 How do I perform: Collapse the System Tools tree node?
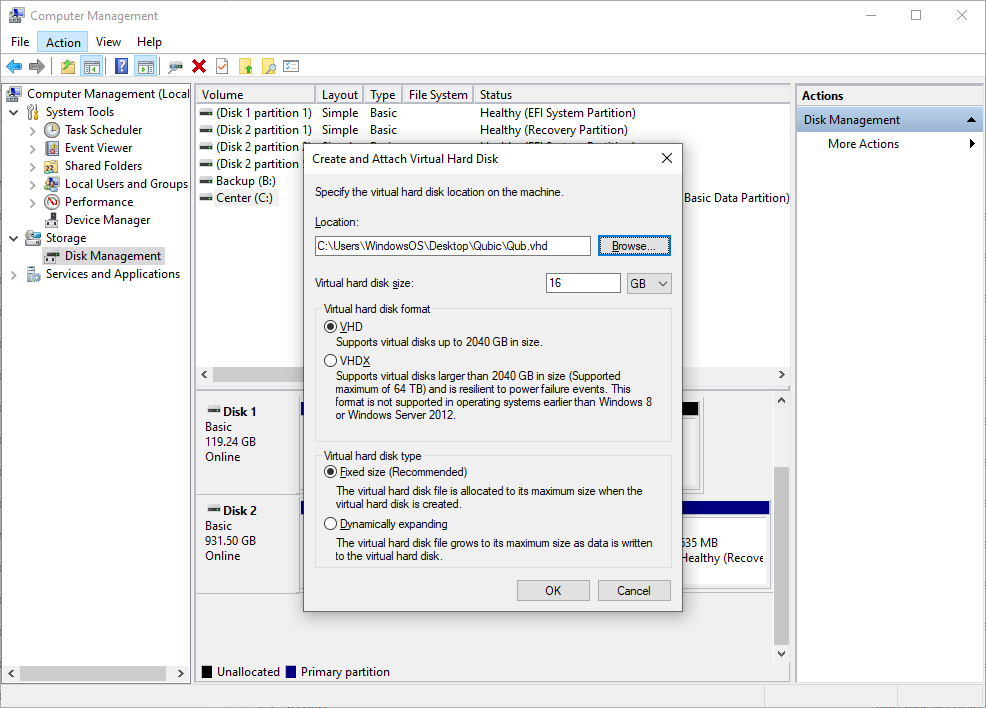point(14,113)
